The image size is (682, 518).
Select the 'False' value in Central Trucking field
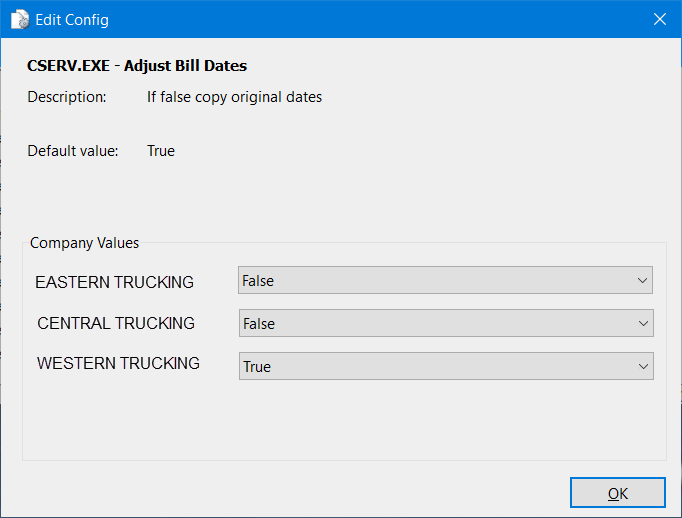[258, 324]
